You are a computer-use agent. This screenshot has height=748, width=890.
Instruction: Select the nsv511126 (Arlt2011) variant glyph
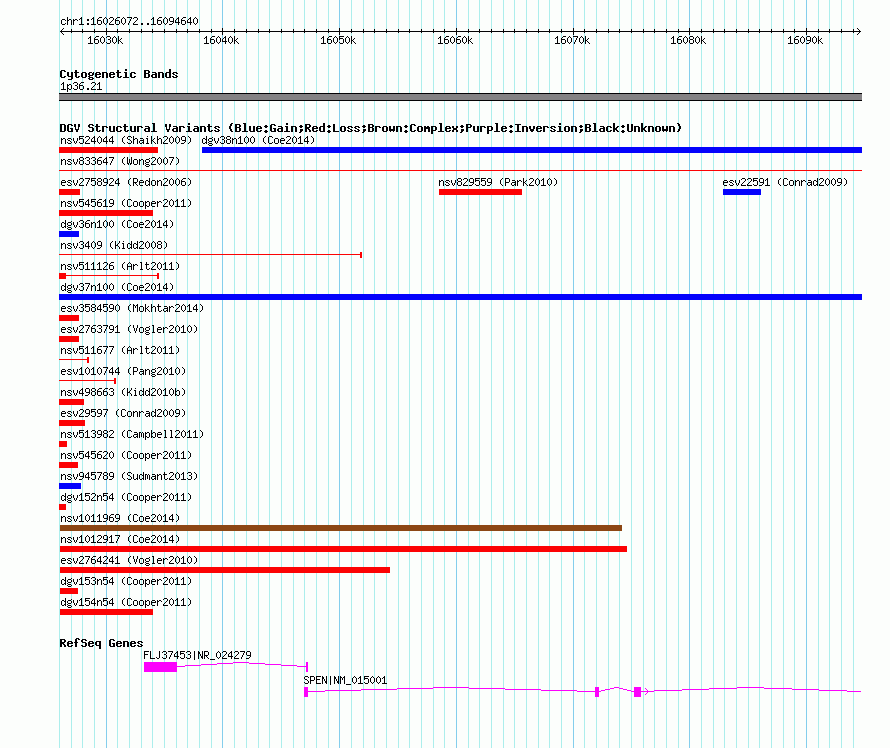click(109, 276)
